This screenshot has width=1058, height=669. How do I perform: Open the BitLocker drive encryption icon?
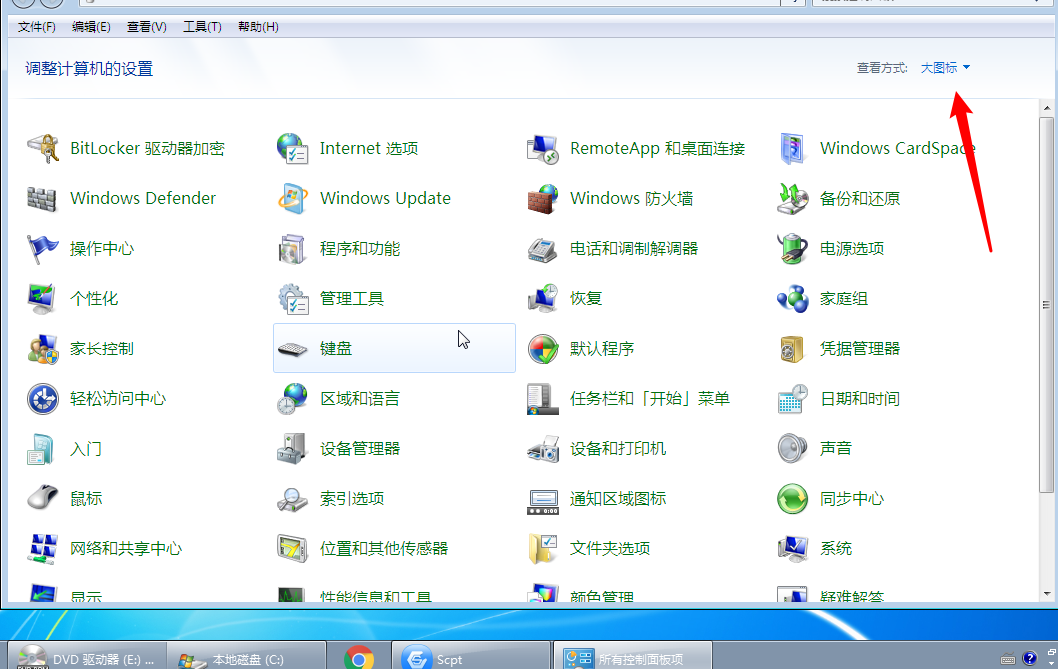43,149
